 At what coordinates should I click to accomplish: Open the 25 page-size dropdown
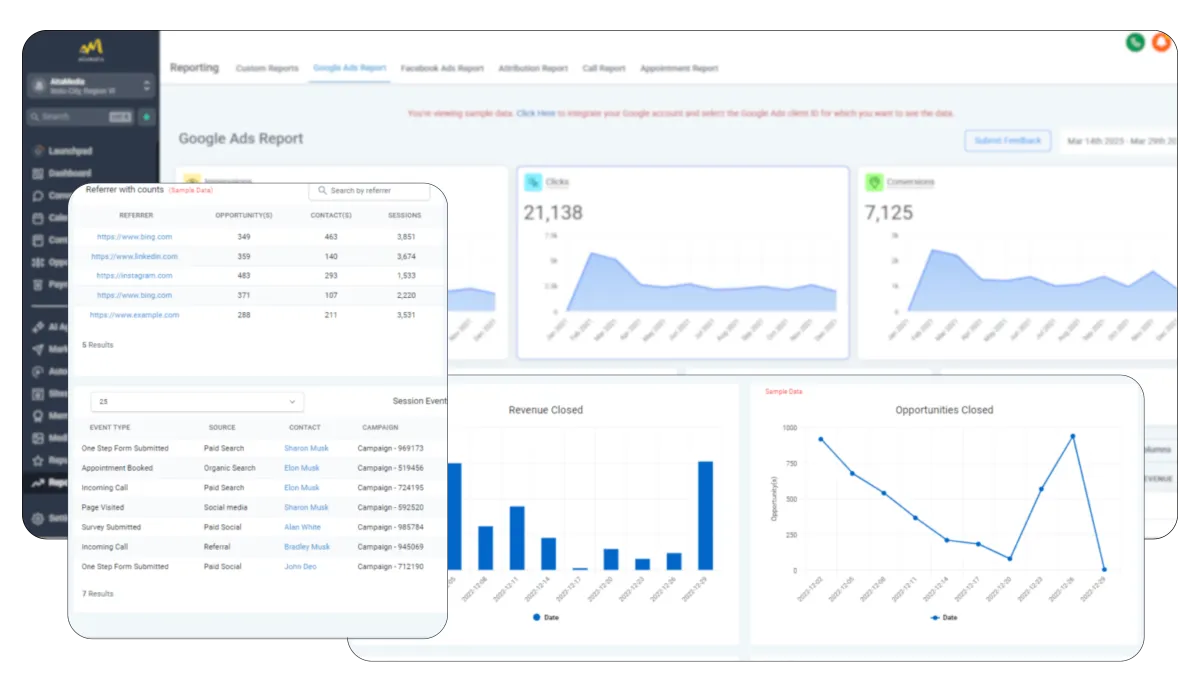point(196,401)
